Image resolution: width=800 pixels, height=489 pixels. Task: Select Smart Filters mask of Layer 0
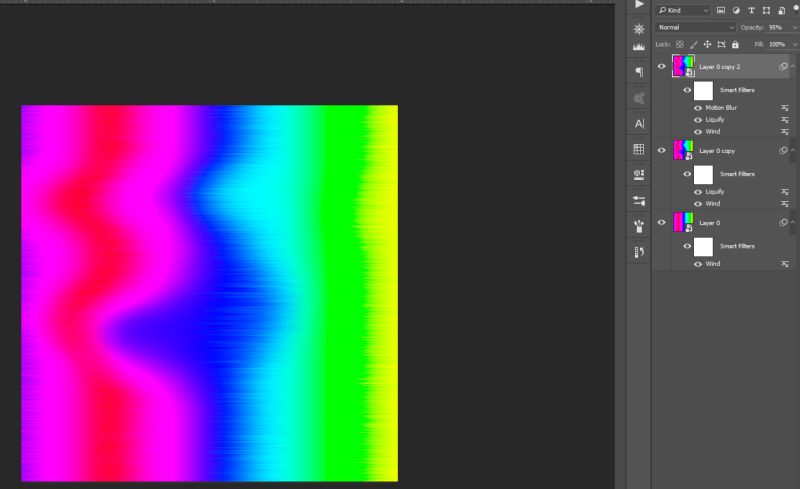pyautogui.click(x=703, y=247)
